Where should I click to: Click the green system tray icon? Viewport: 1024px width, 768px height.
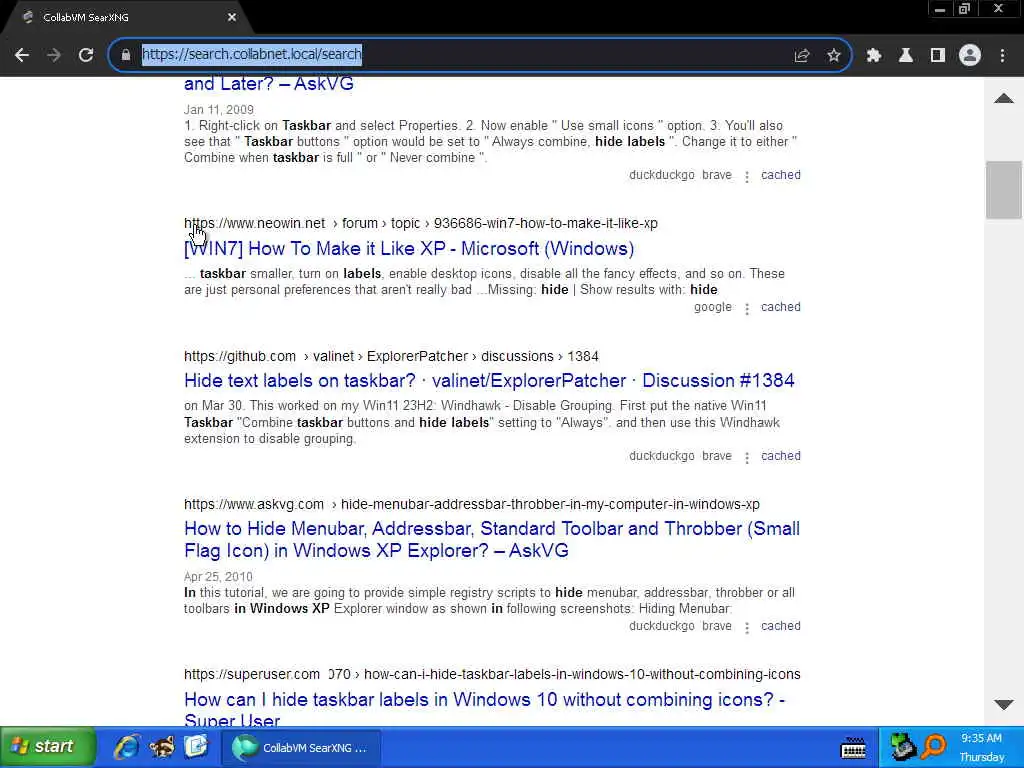tap(903, 747)
